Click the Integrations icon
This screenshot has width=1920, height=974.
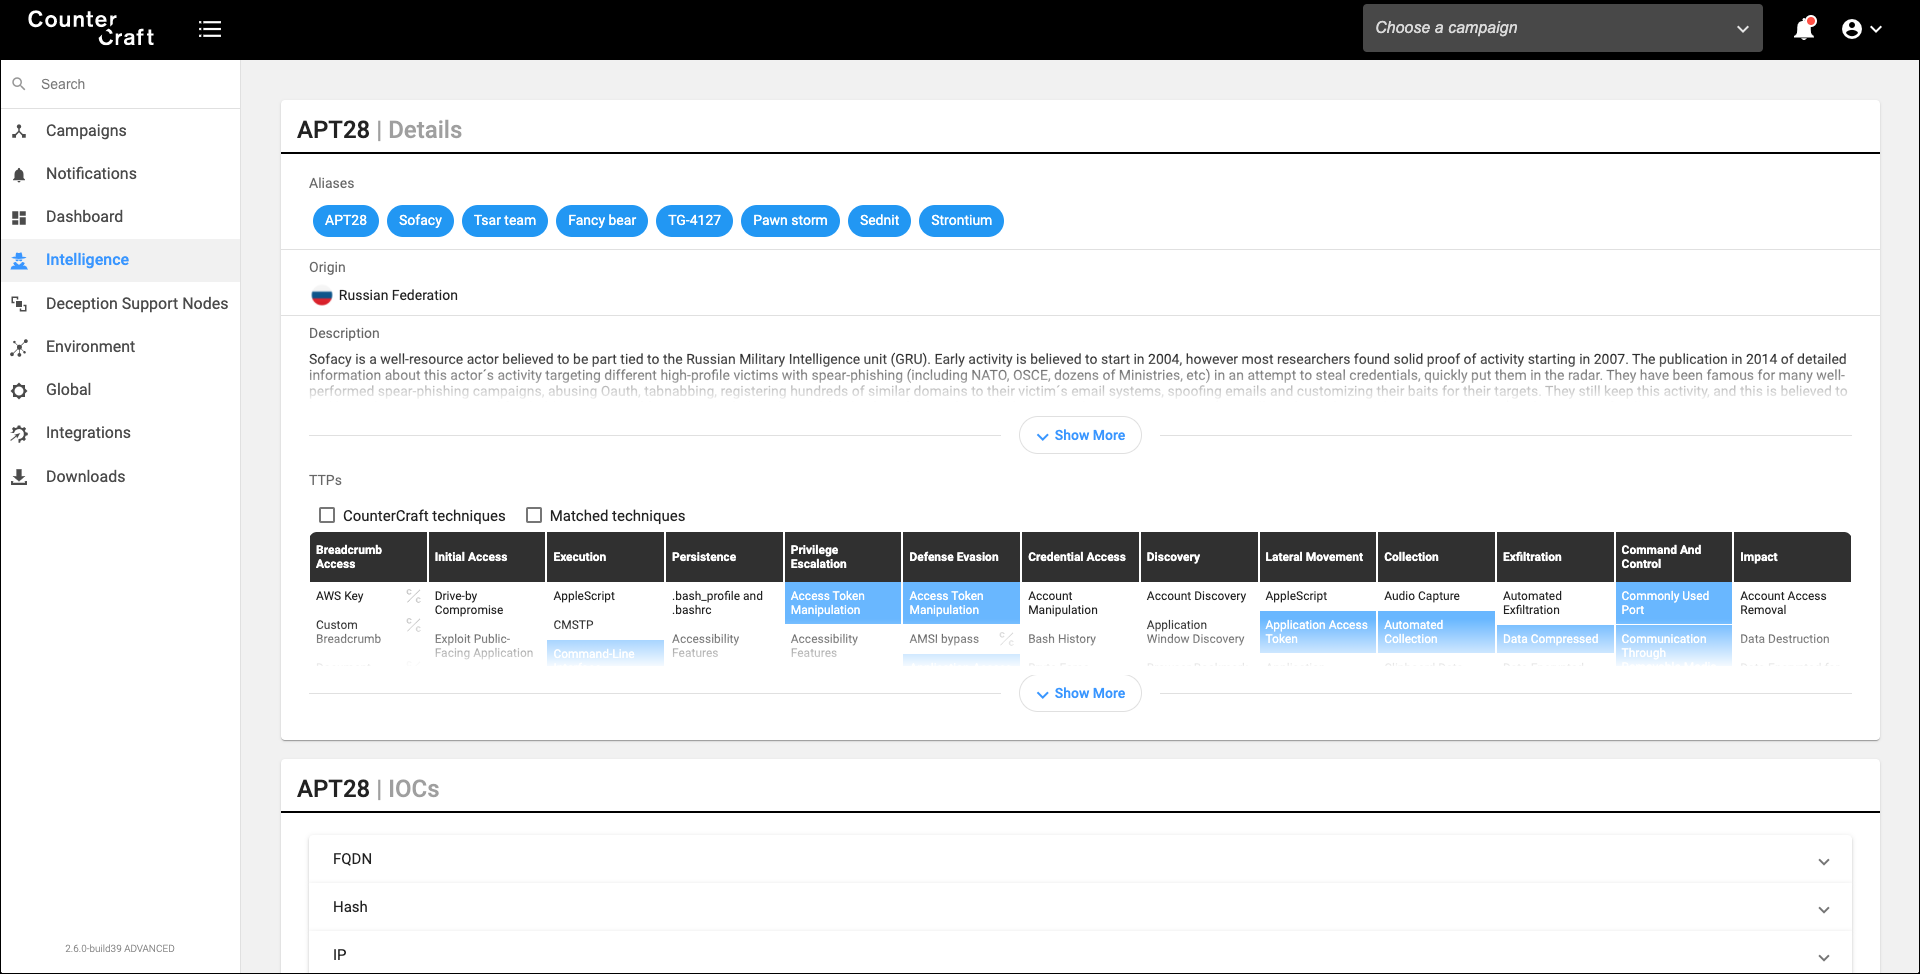coord(19,433)
